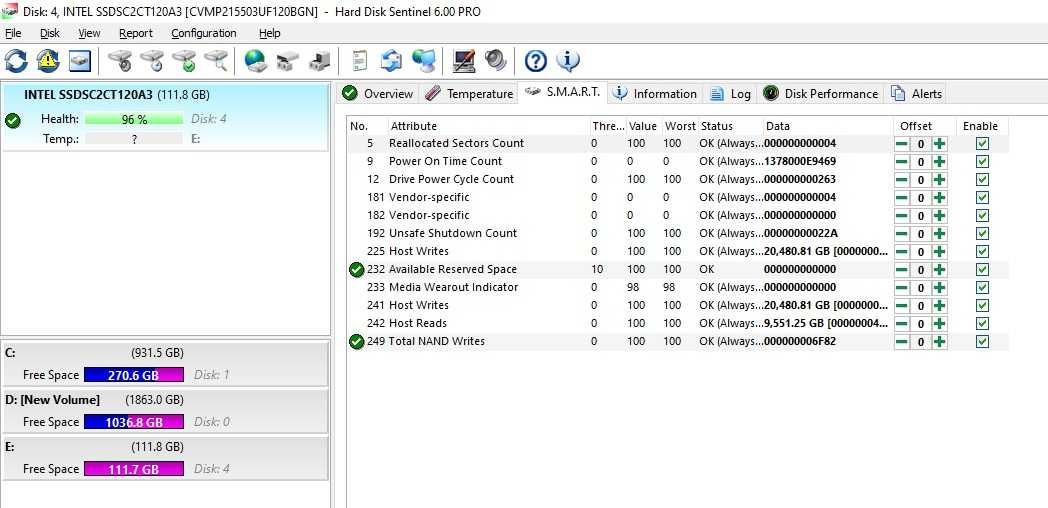Click the blue question mark Help icon
The width and height of the screenshot is (1048, 508).
click(x=535, y=61)
